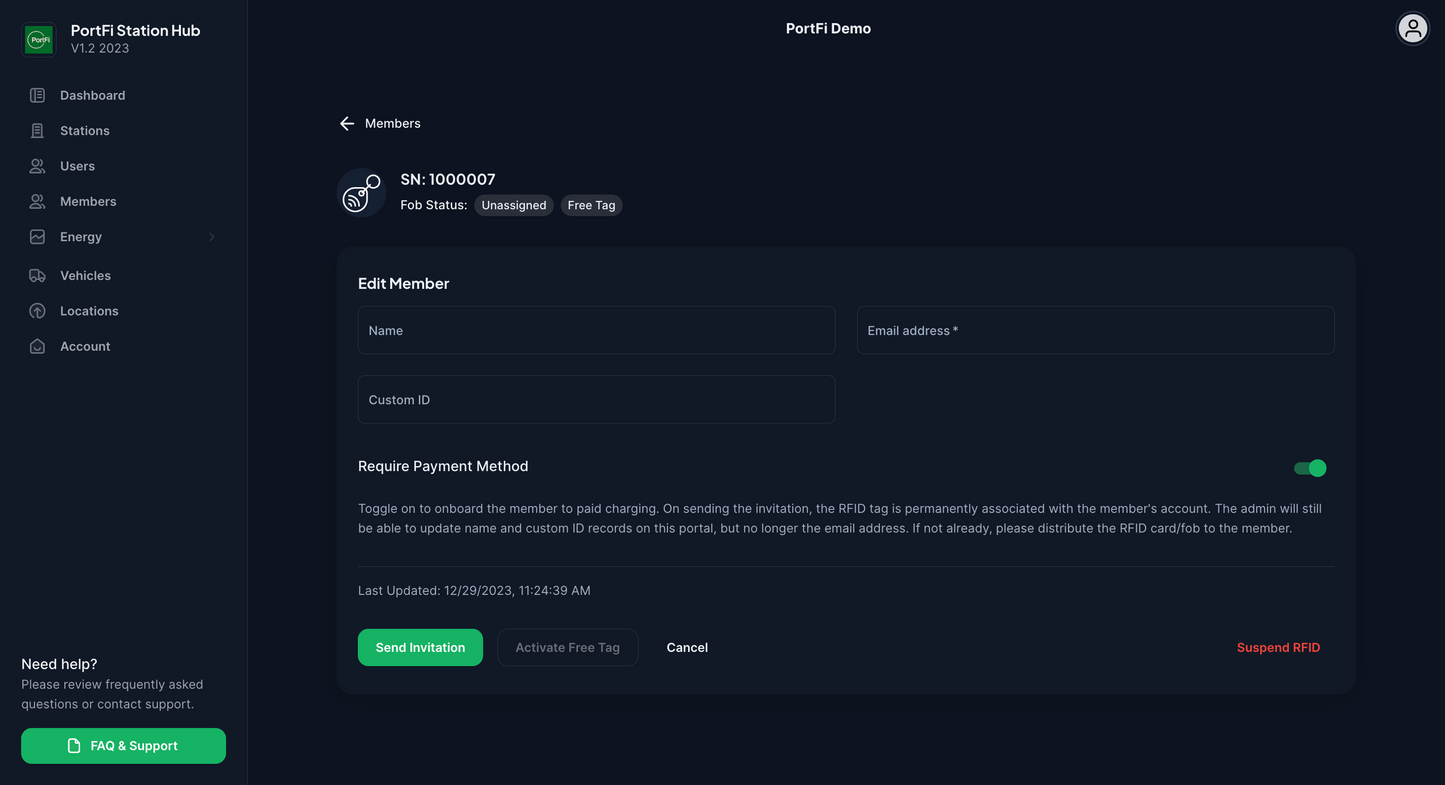1445x785 pixels.
Task: Go to the Users menu item
Action: pyautogui.click(x=77, y=166)
